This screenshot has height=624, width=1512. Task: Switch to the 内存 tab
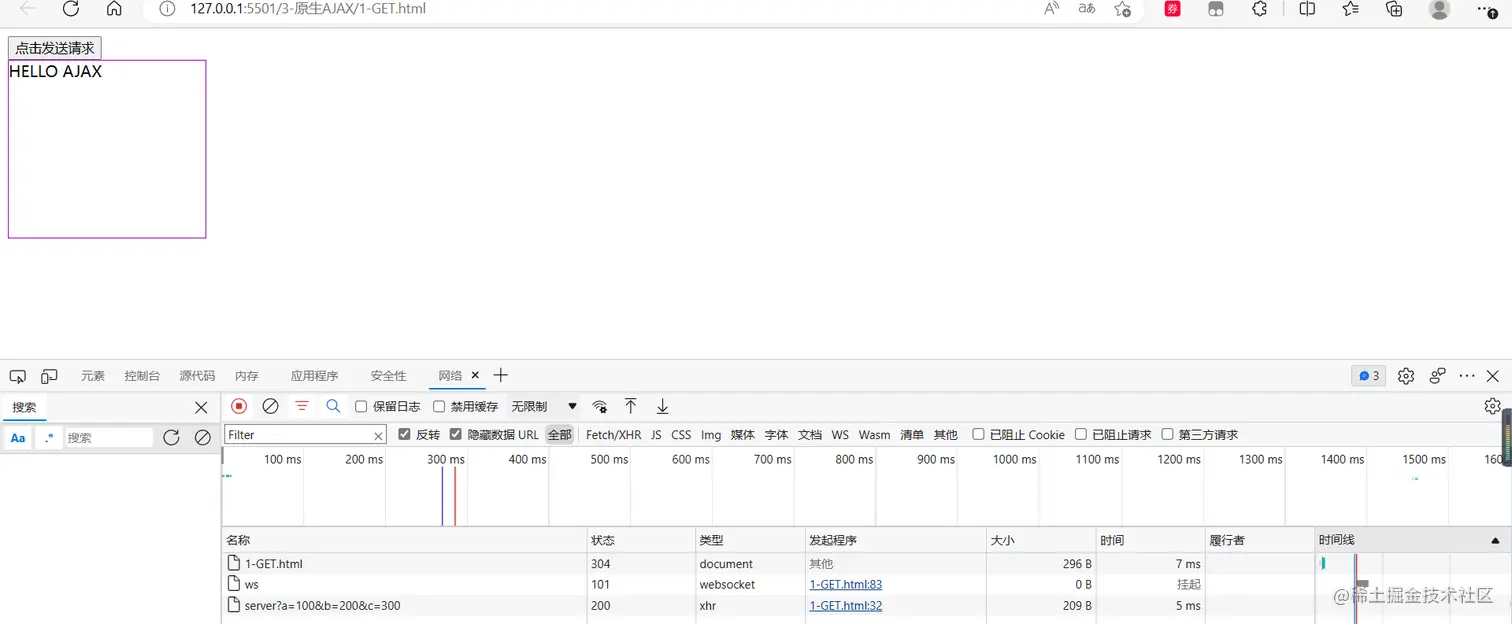pos(247,376)
